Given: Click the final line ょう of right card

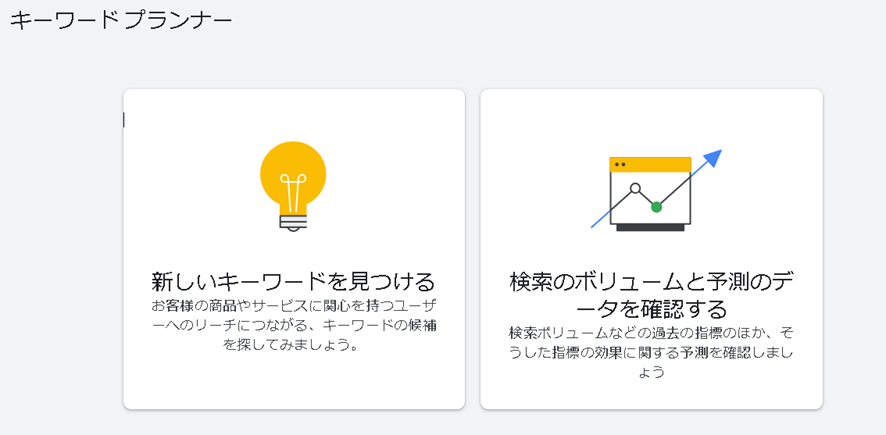Looking at the screenshot, I should [x=650, y=372].
